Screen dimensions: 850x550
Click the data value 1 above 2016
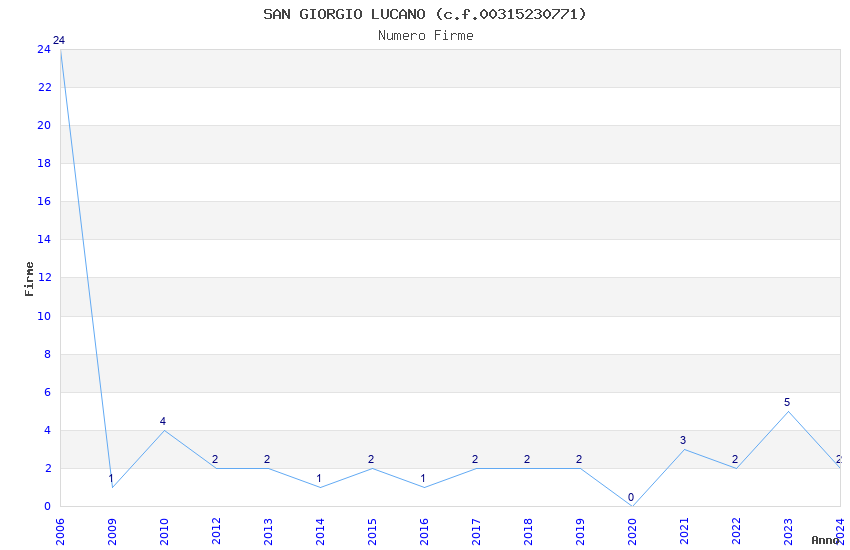[x=423, y=478]
